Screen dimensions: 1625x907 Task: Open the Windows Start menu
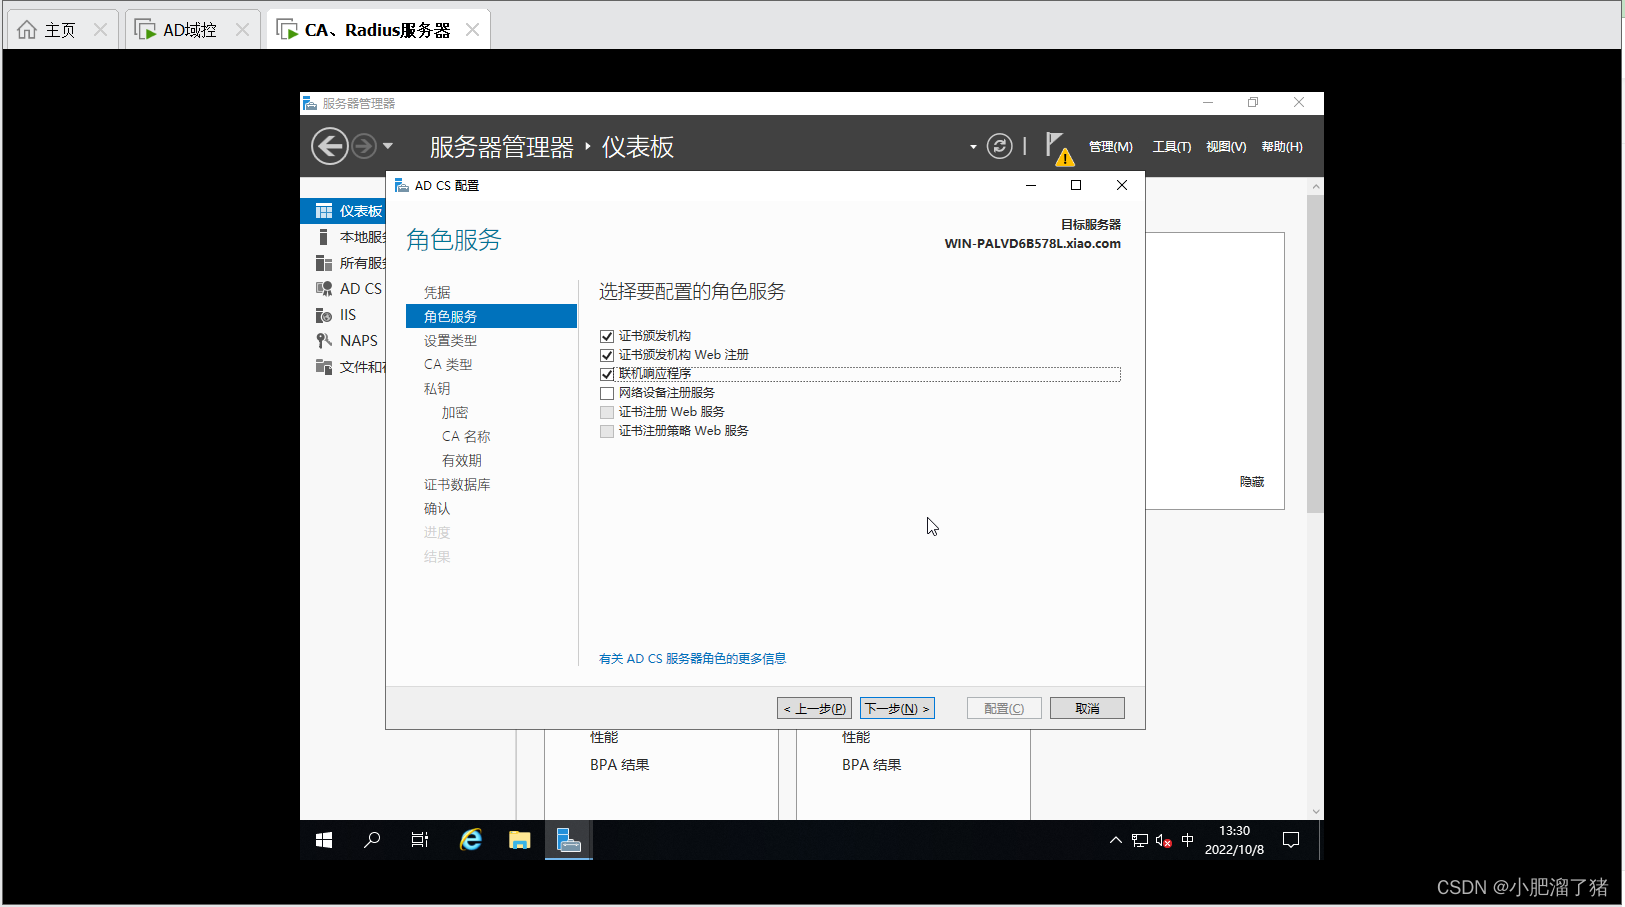324,840
